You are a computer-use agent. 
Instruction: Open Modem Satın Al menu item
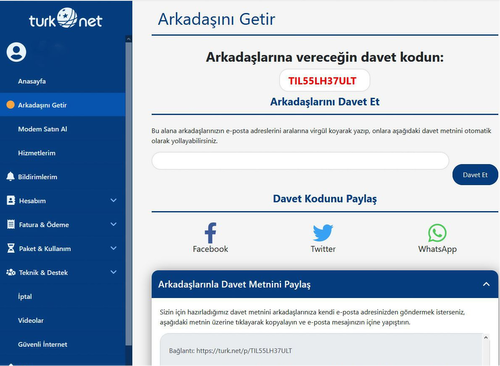pyautogui.click(x=43, y=129)
